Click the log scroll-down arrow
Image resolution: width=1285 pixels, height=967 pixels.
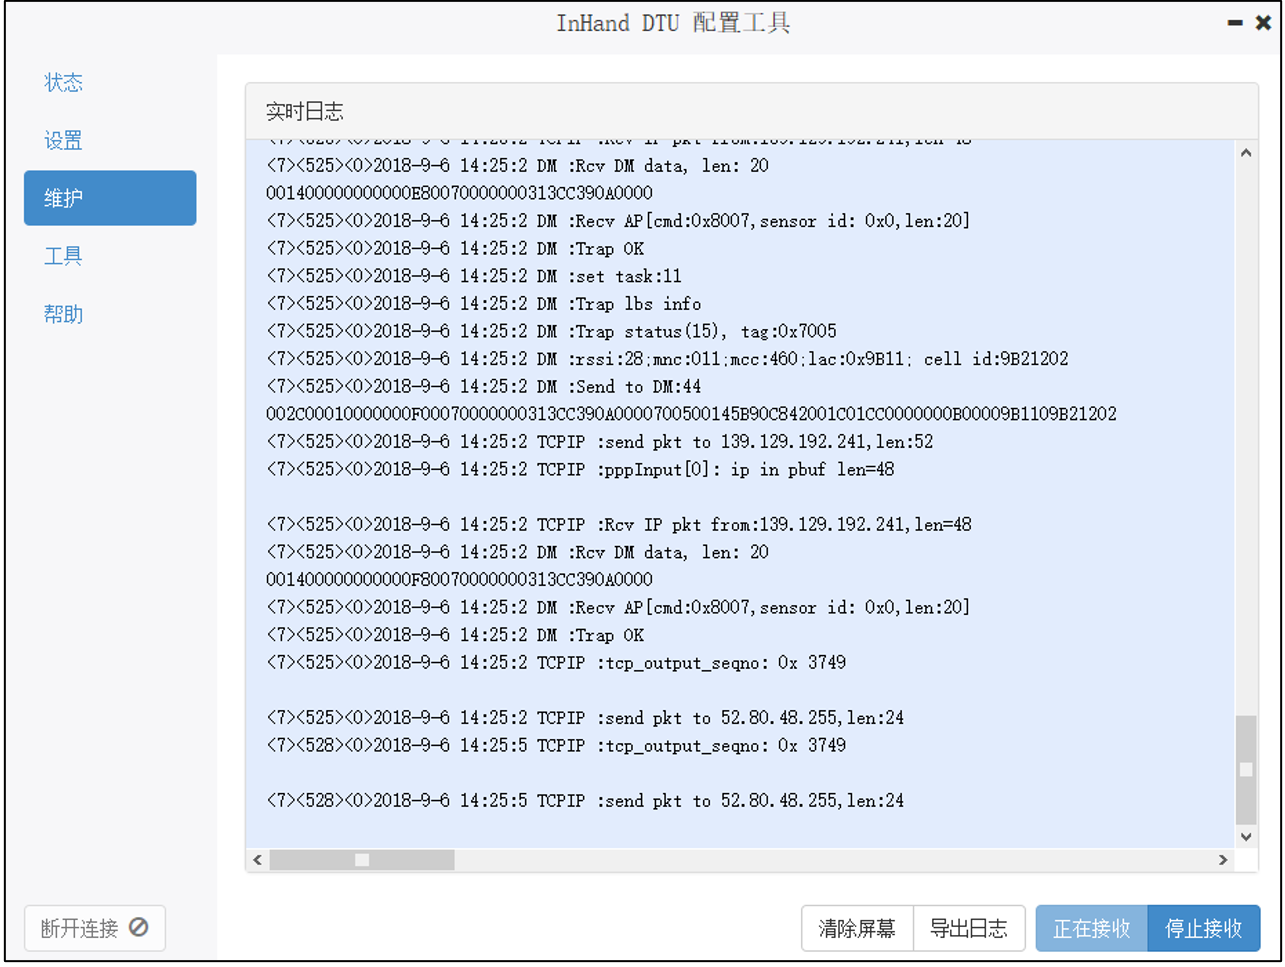(1246, 837)
